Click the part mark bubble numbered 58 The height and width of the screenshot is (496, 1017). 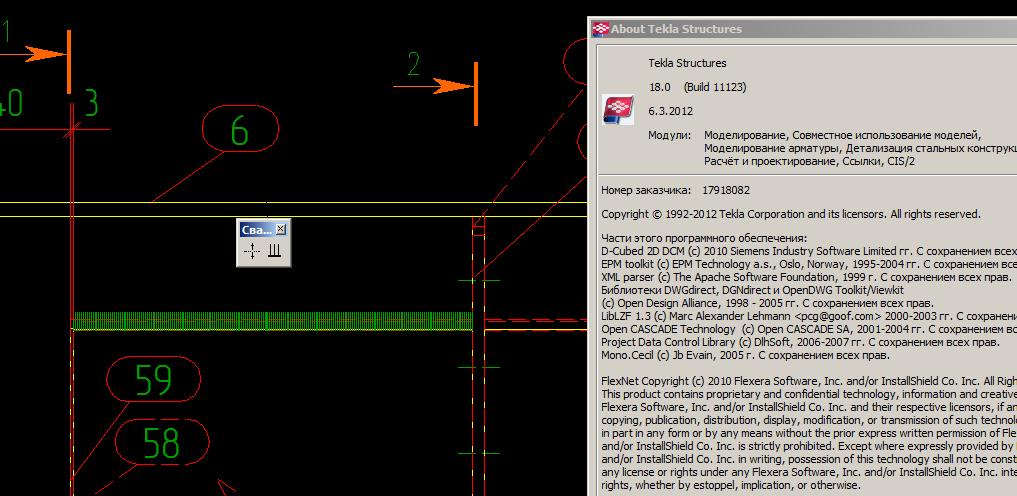[161, 441]
